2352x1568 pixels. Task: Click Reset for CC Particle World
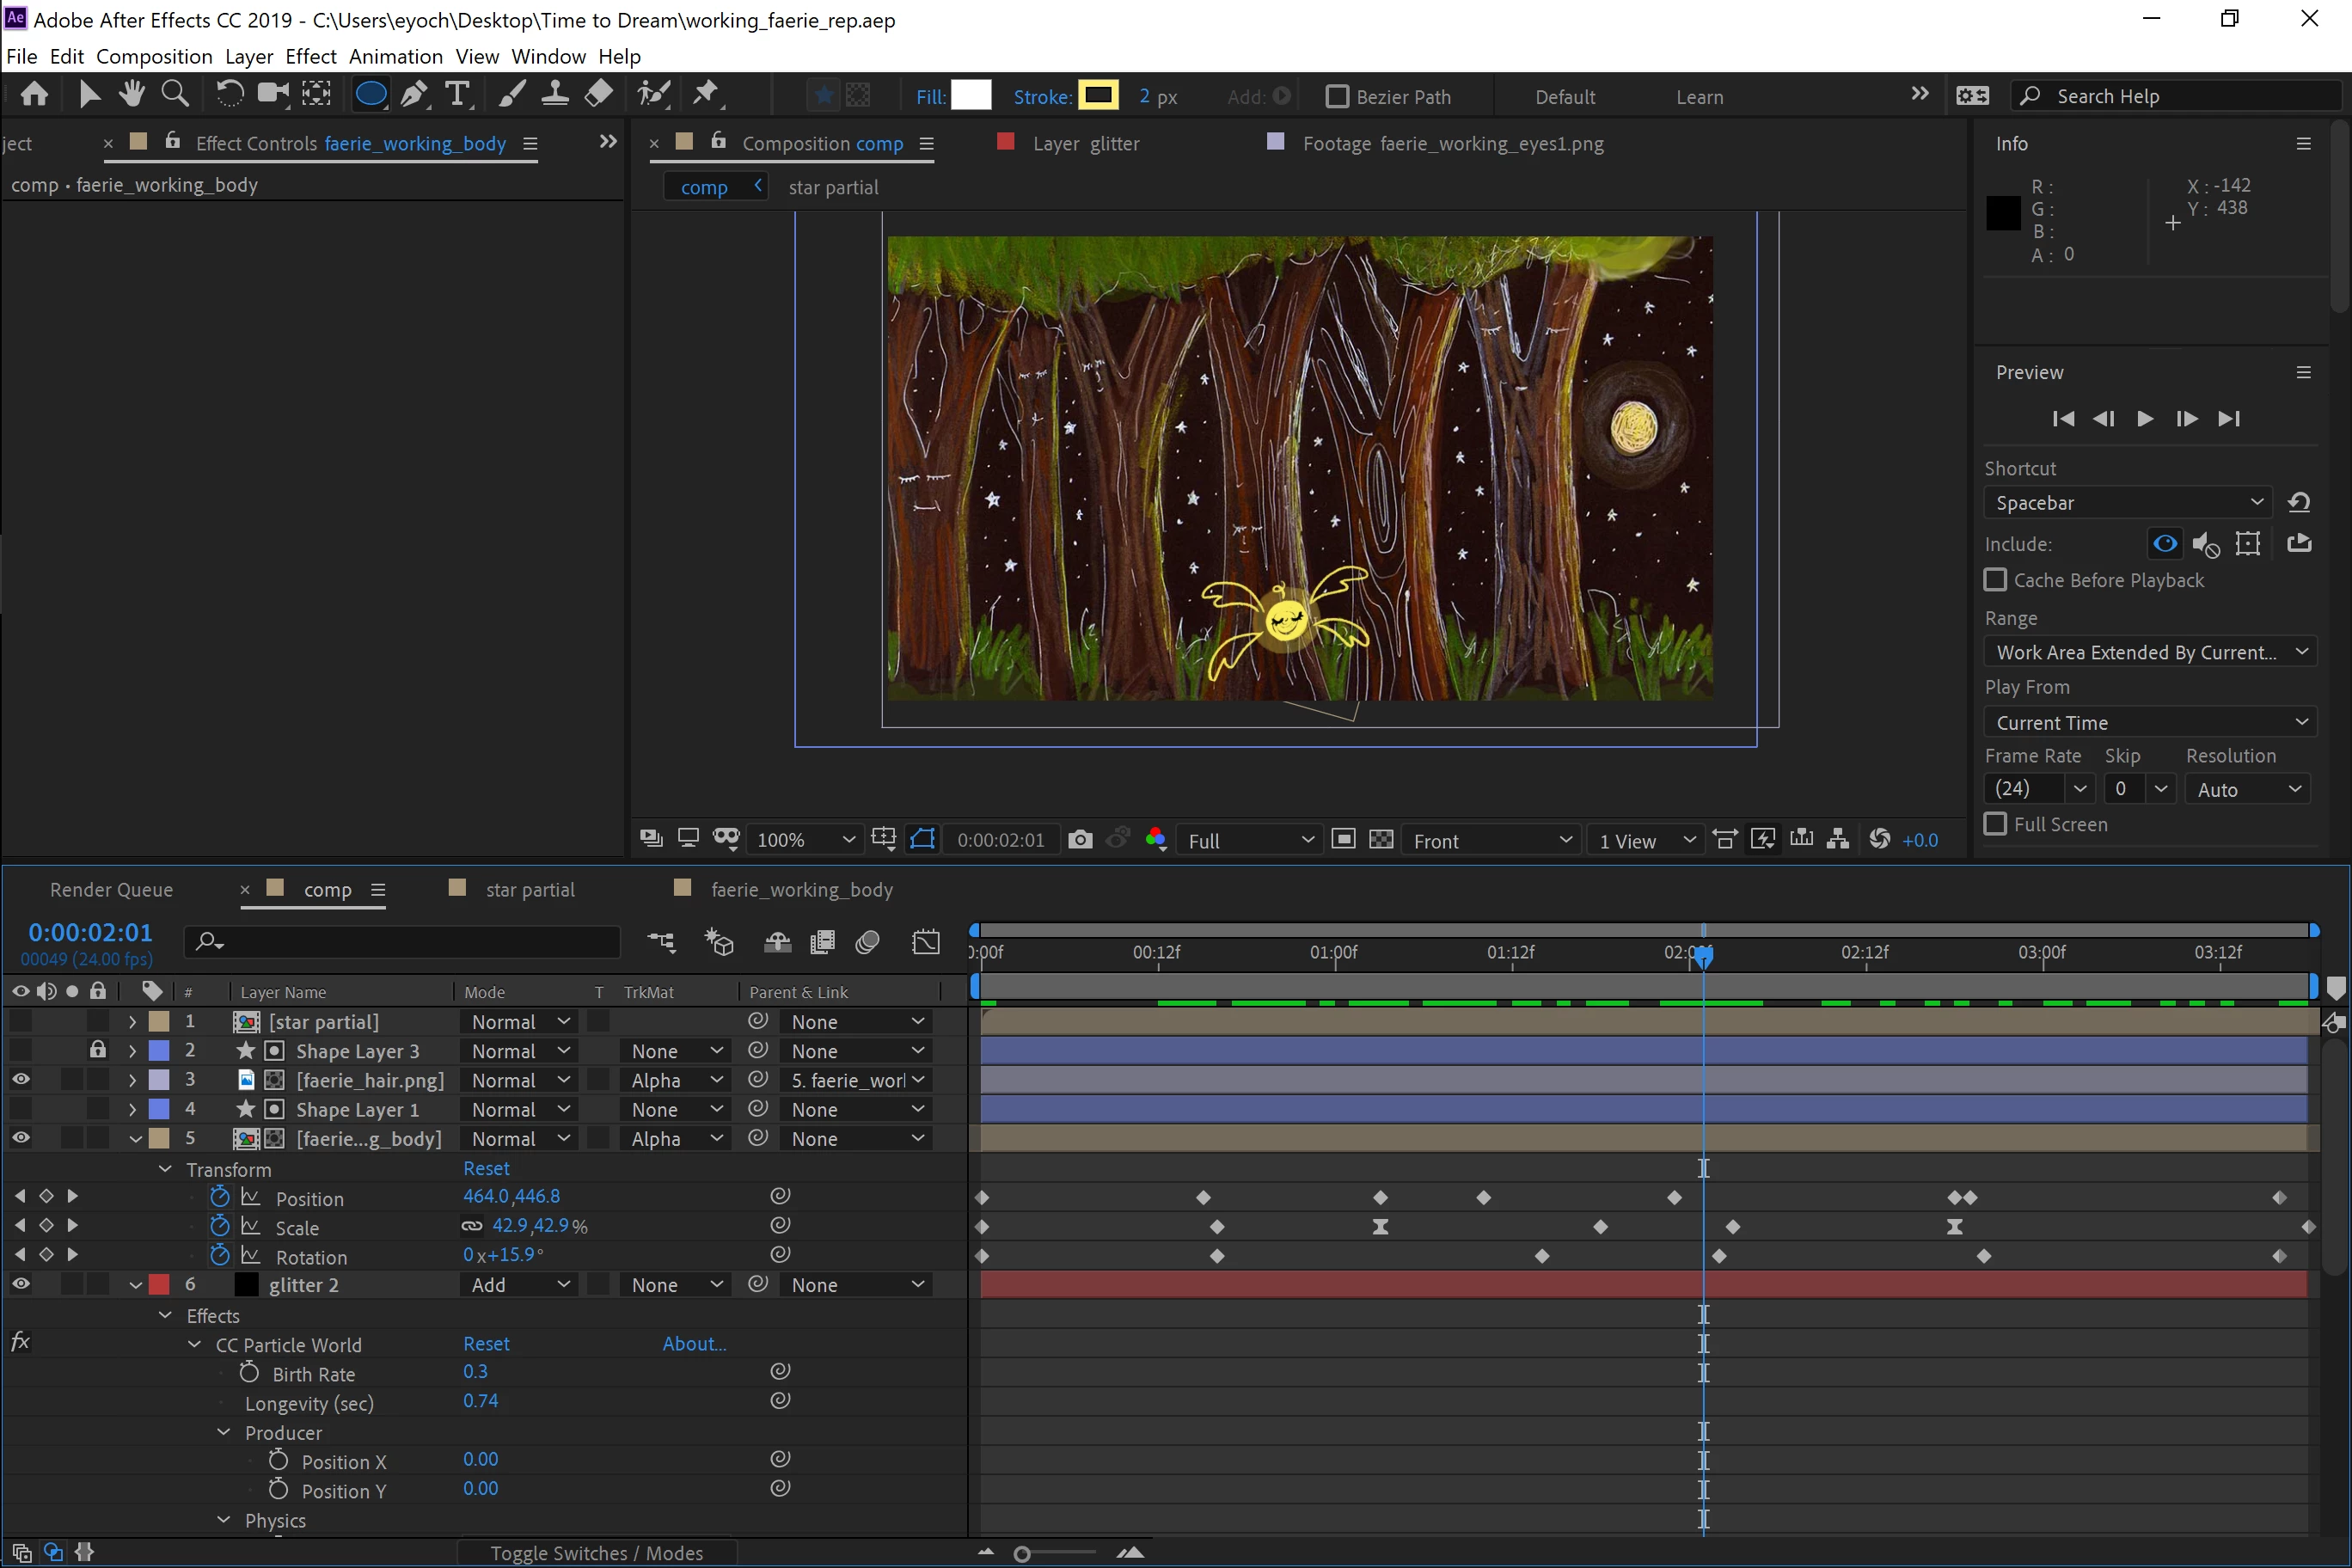[x=486, y=1344]
